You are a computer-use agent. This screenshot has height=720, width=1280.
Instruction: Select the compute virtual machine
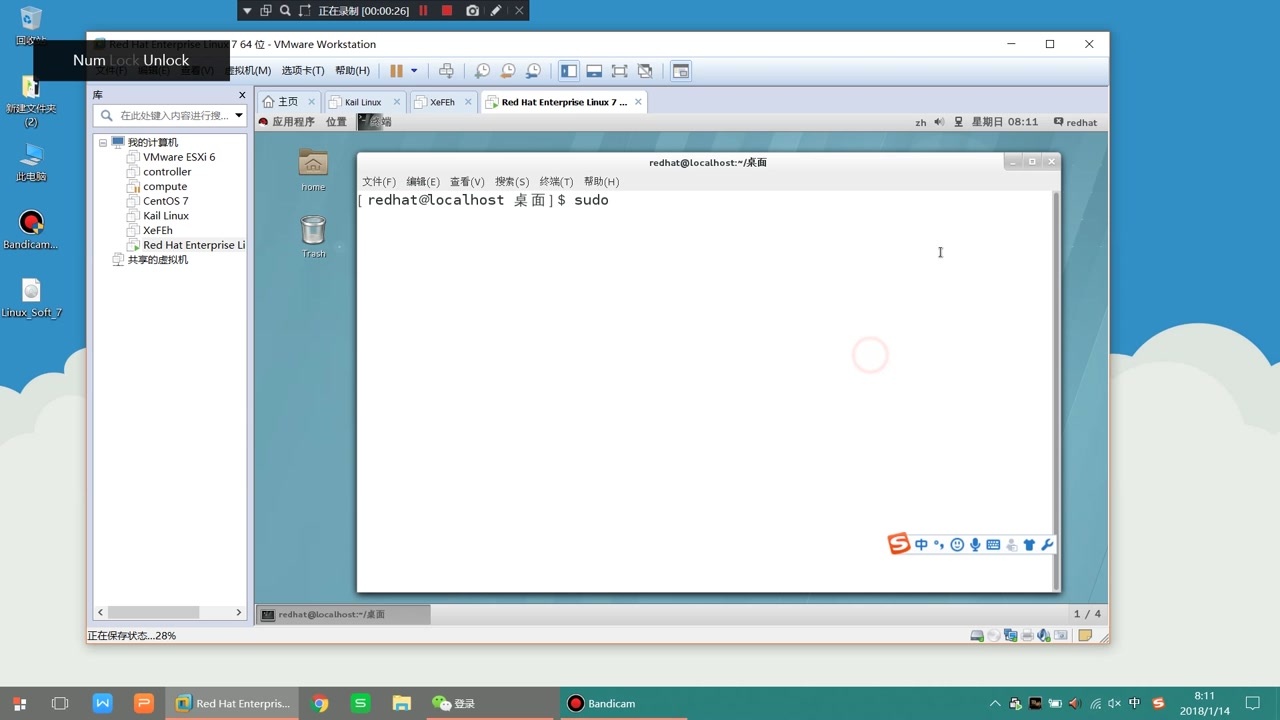165,186
